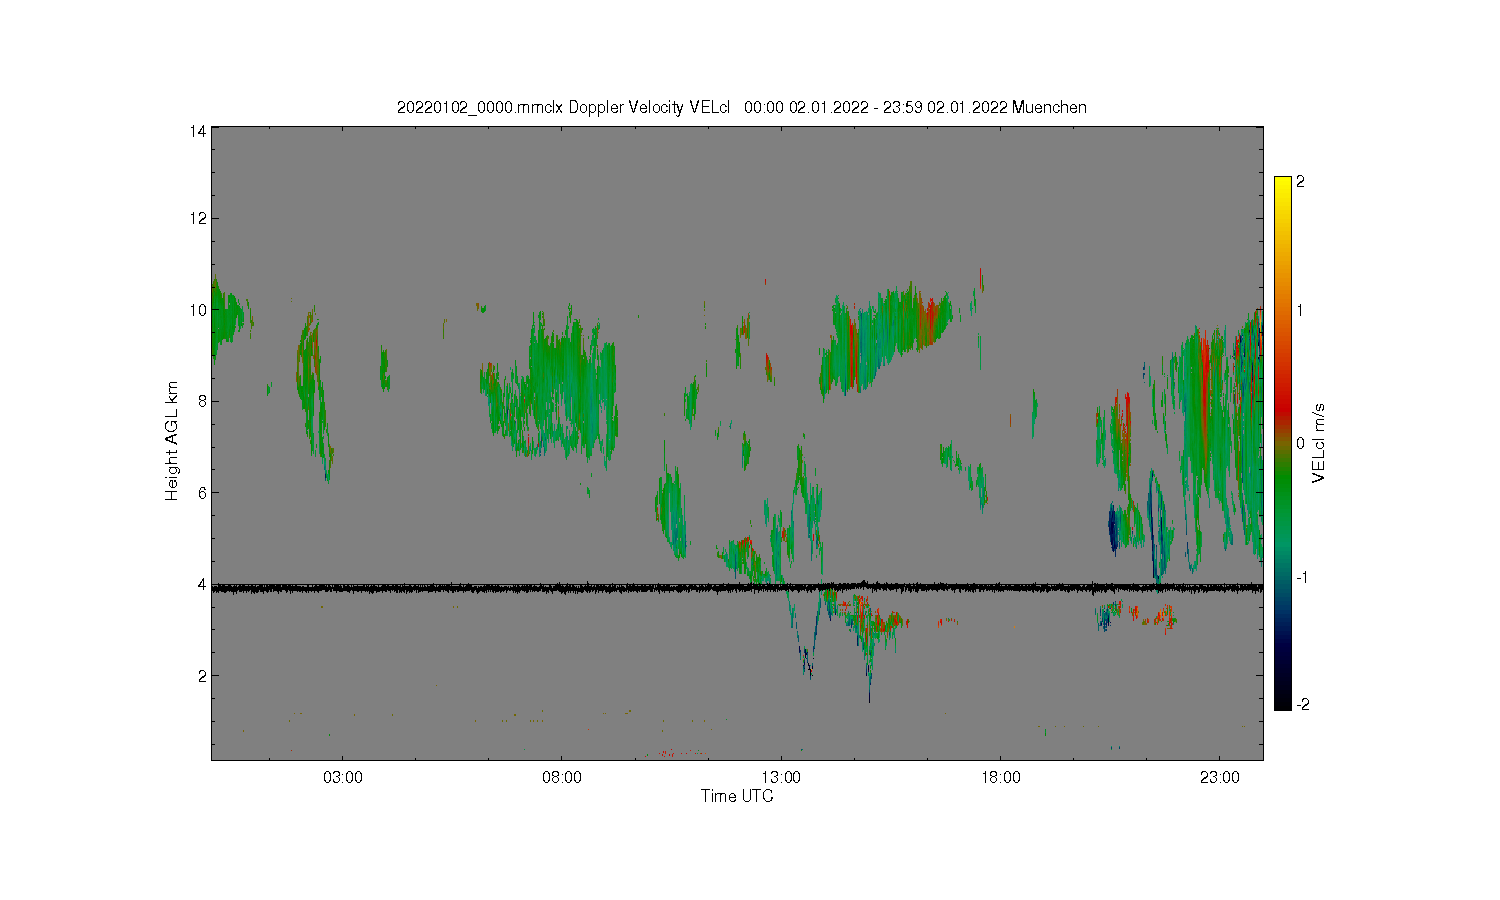Click the plot title text at the top
This screenshot has width=1500, height=900.
(x=741, y=107)
